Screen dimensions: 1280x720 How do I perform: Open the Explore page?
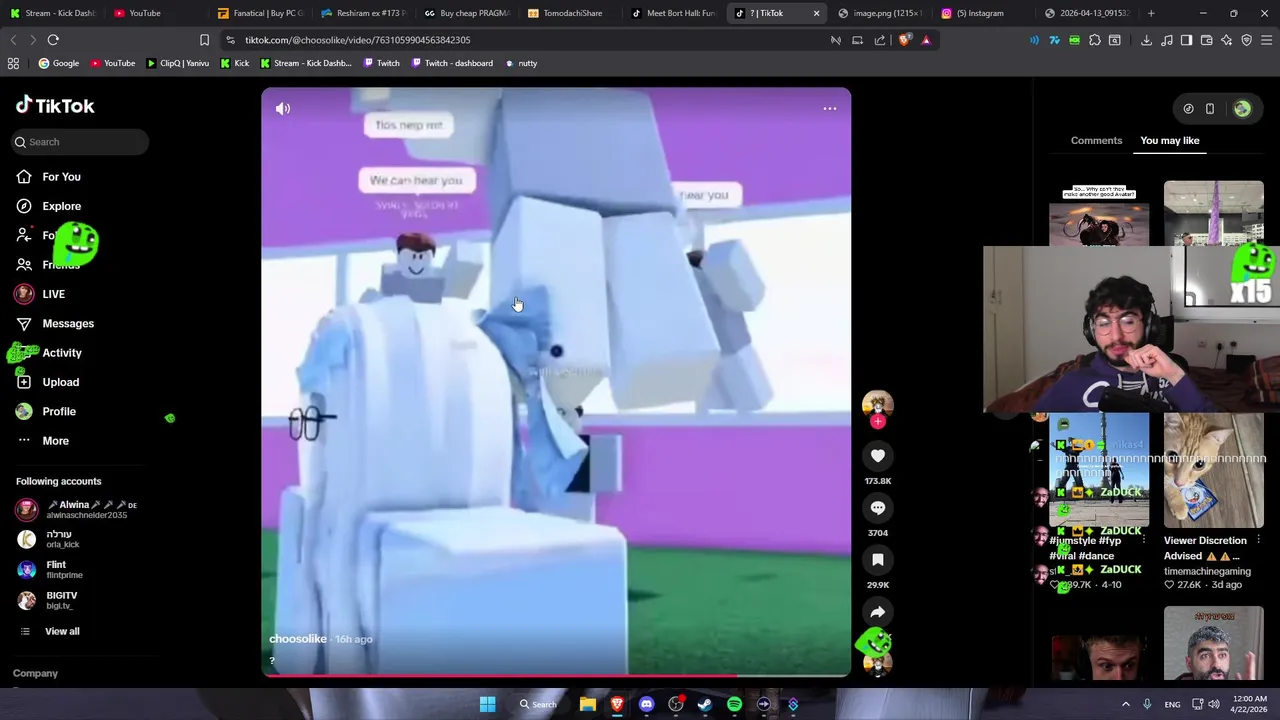(61, 206)
